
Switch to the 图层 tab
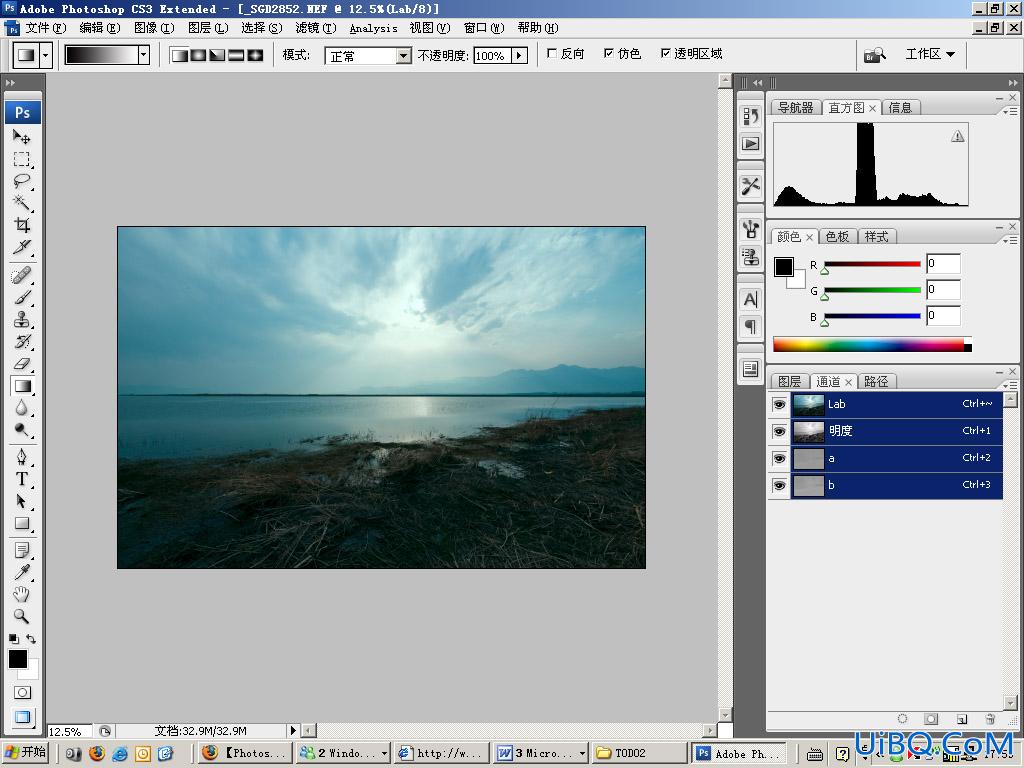pos(790,381)
